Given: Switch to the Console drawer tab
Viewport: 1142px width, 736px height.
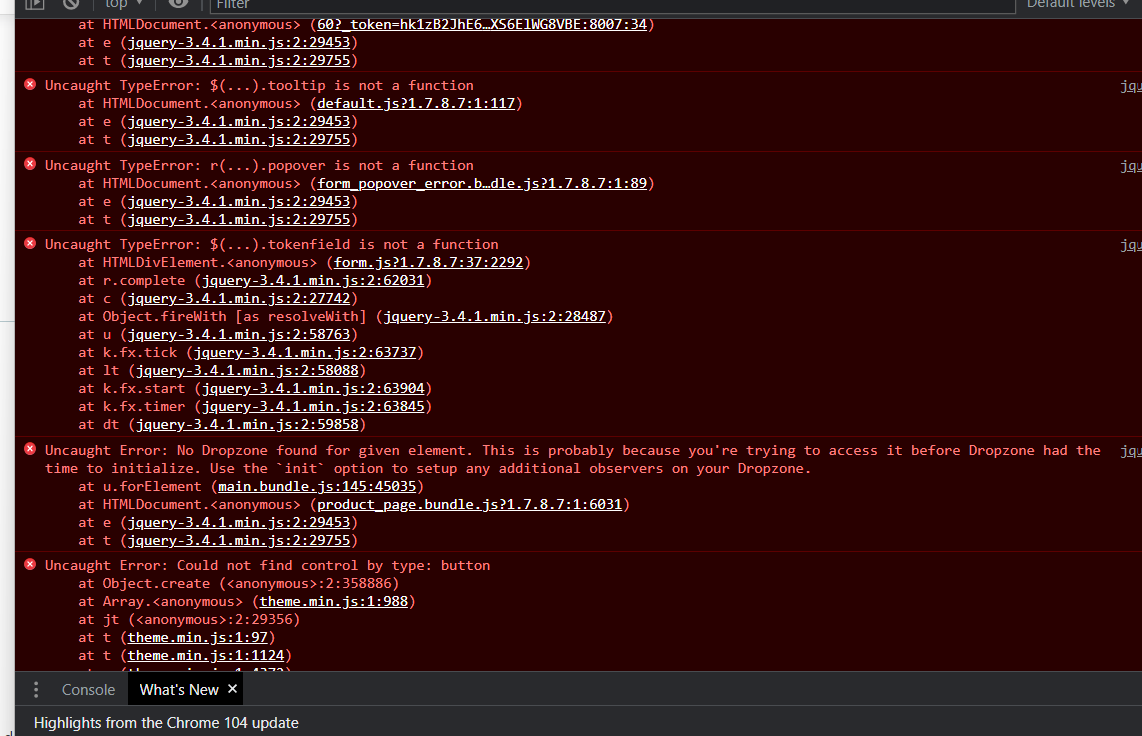Looking at the screenshot, I should point(88,689).
